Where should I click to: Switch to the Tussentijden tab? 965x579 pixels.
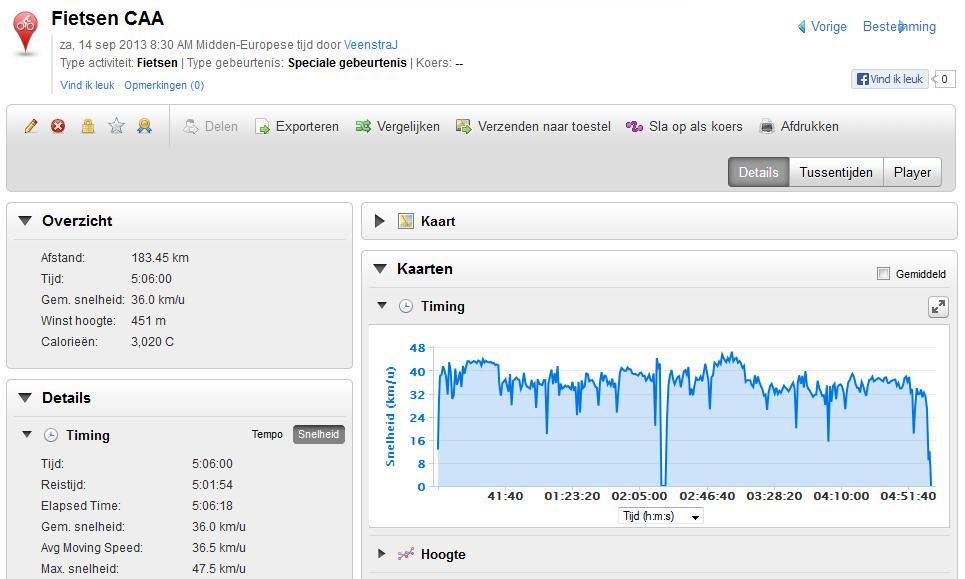coord(836,172)
